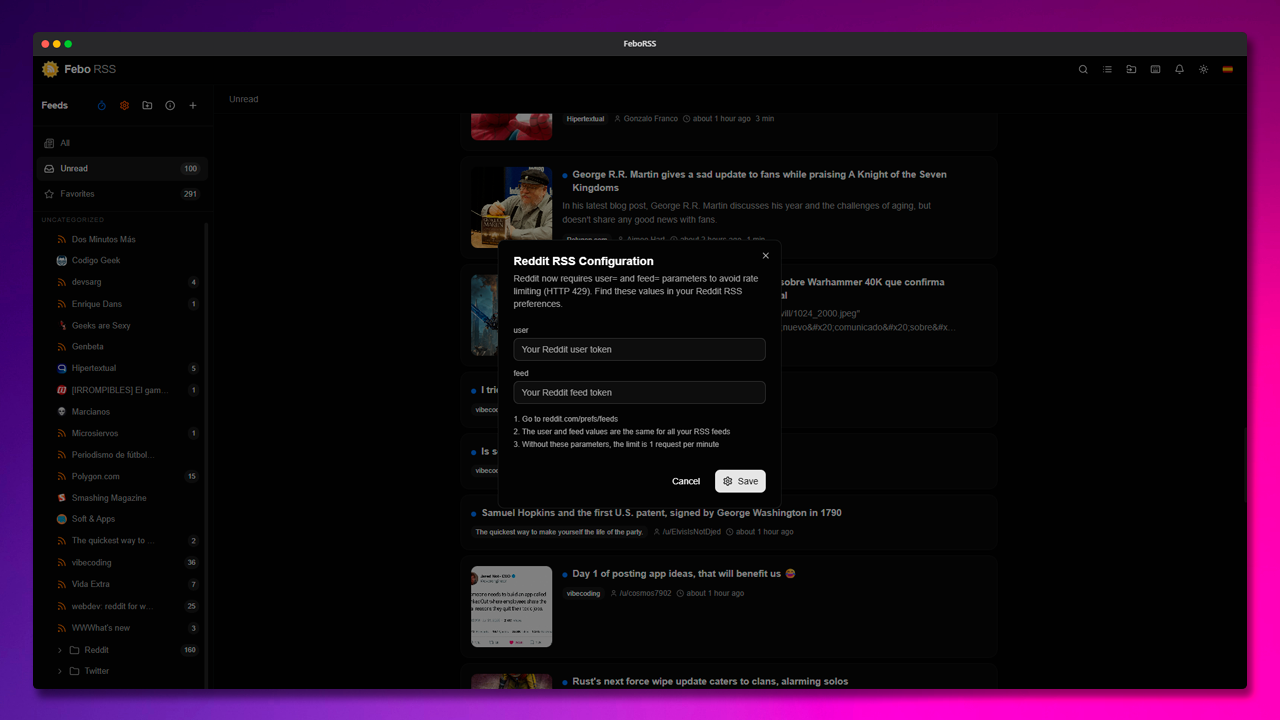Click the George R.R. Martin article thumbnail

[x=511, y=207]
